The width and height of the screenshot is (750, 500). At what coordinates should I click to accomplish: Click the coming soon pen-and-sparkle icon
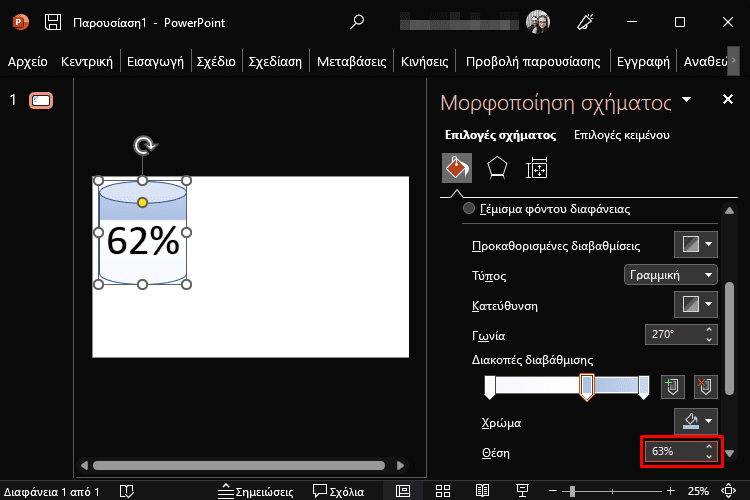point(585,22)
